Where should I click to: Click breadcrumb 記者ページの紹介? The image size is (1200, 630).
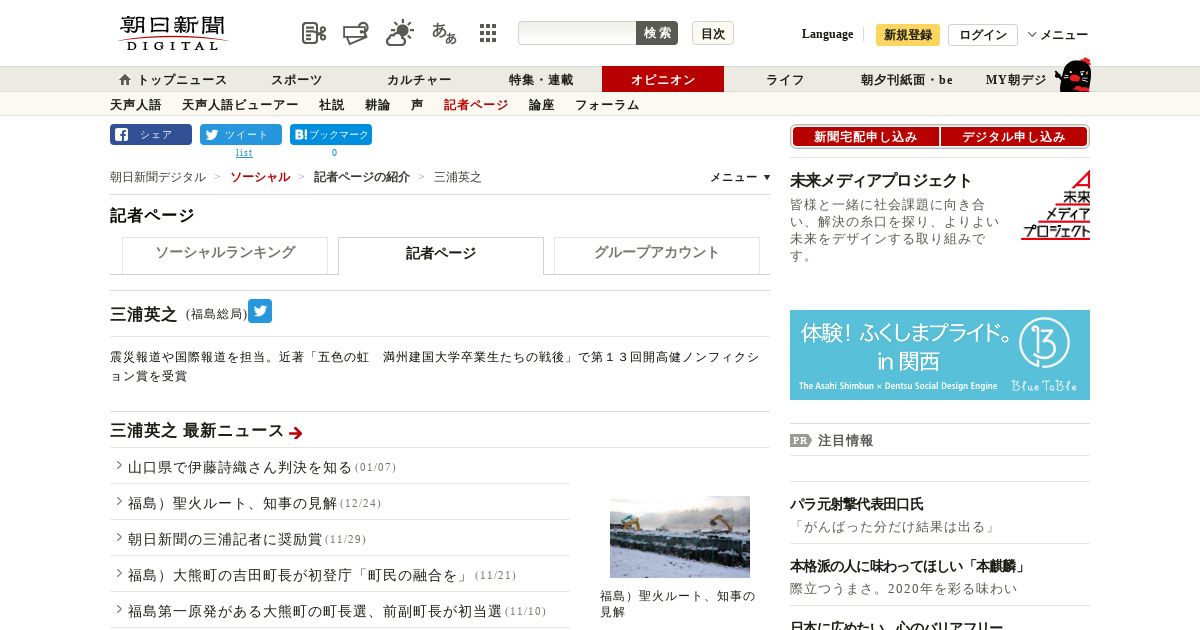(x=362, y=177)
